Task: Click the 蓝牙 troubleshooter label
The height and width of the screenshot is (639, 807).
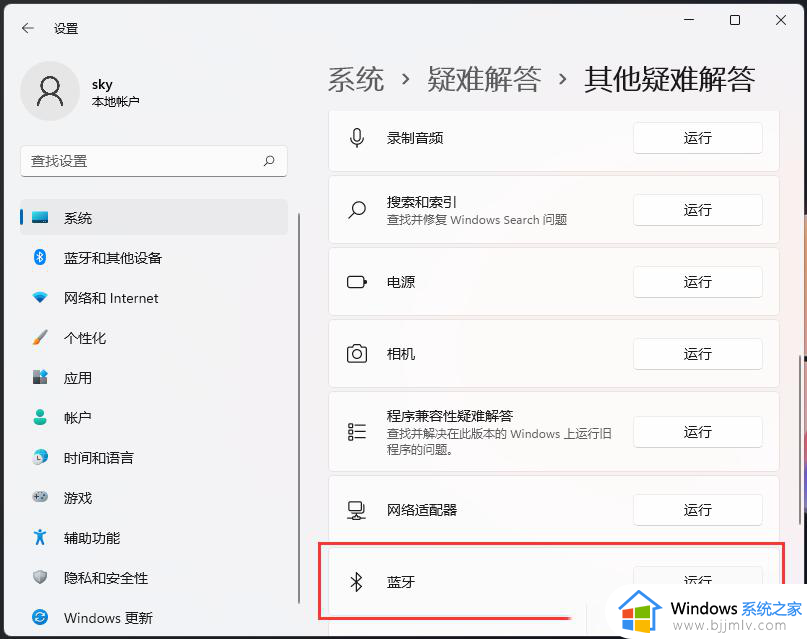Action: tap(400, 582)
